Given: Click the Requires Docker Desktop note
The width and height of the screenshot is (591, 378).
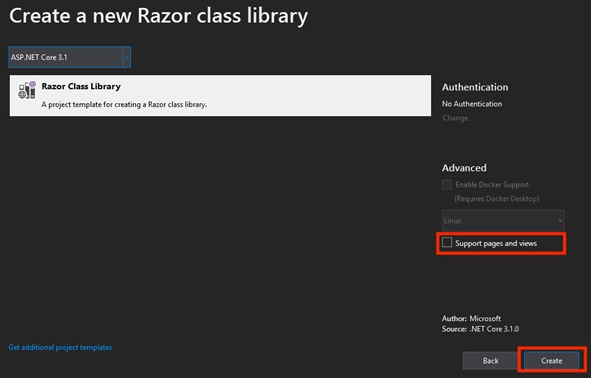Looking at the screenshot, I should click(x=497, y=199).
